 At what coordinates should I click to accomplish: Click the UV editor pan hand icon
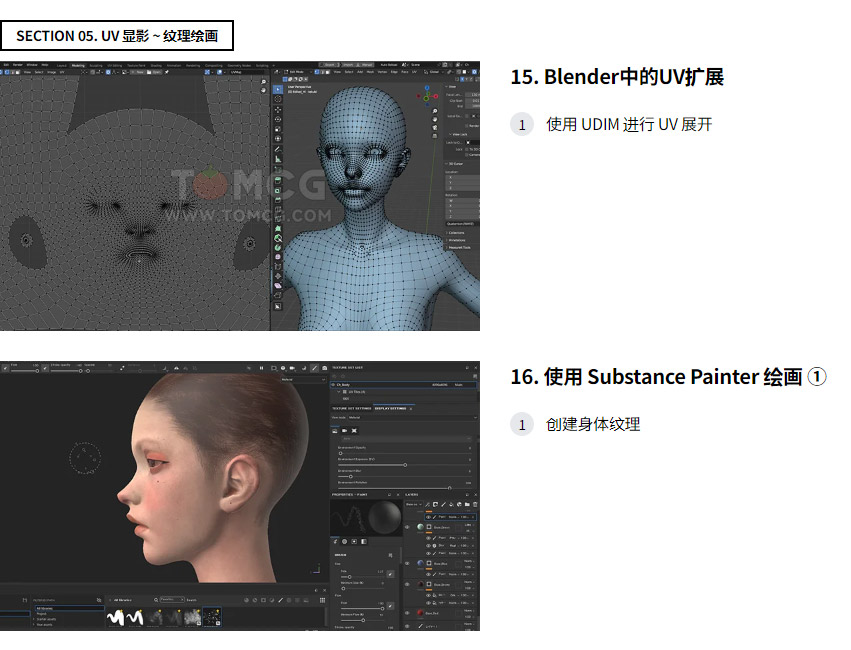pyautogui.click(x=263, y=90)
